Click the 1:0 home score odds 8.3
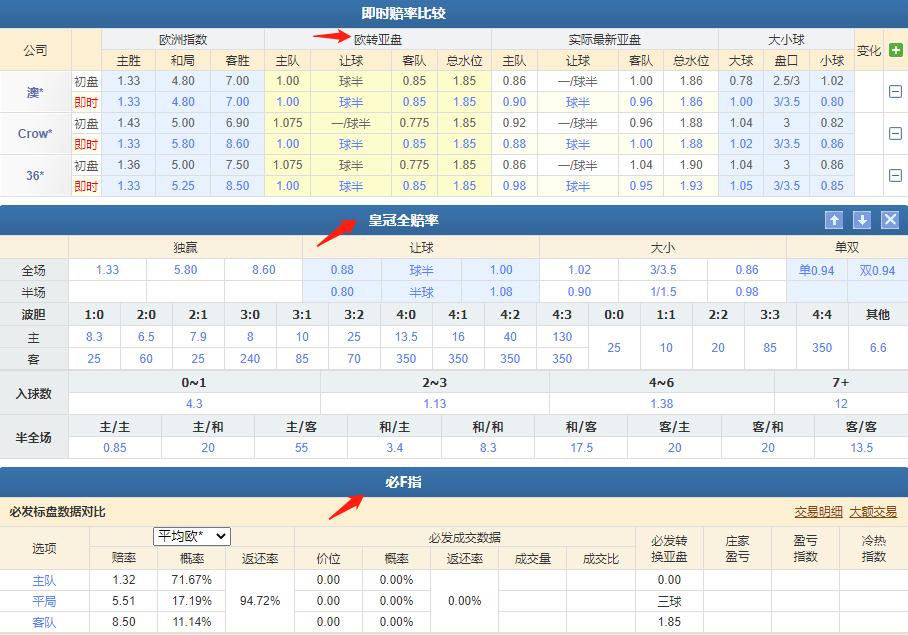This screenshot has width=908, height=635. [94, 338]
